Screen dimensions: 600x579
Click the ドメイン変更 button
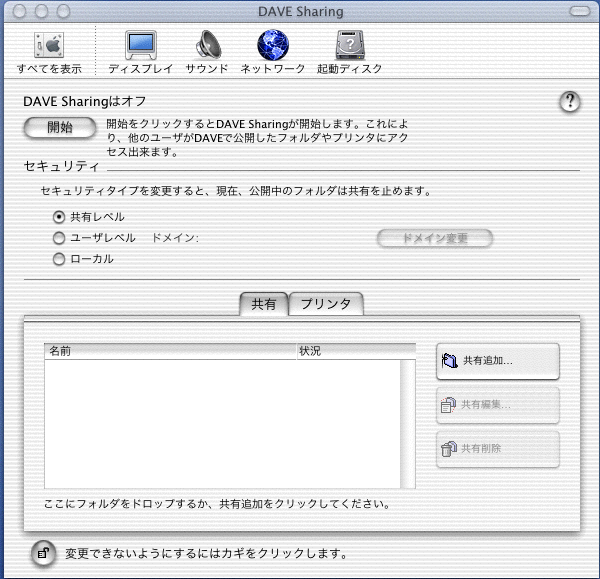[x=435, y=238]
